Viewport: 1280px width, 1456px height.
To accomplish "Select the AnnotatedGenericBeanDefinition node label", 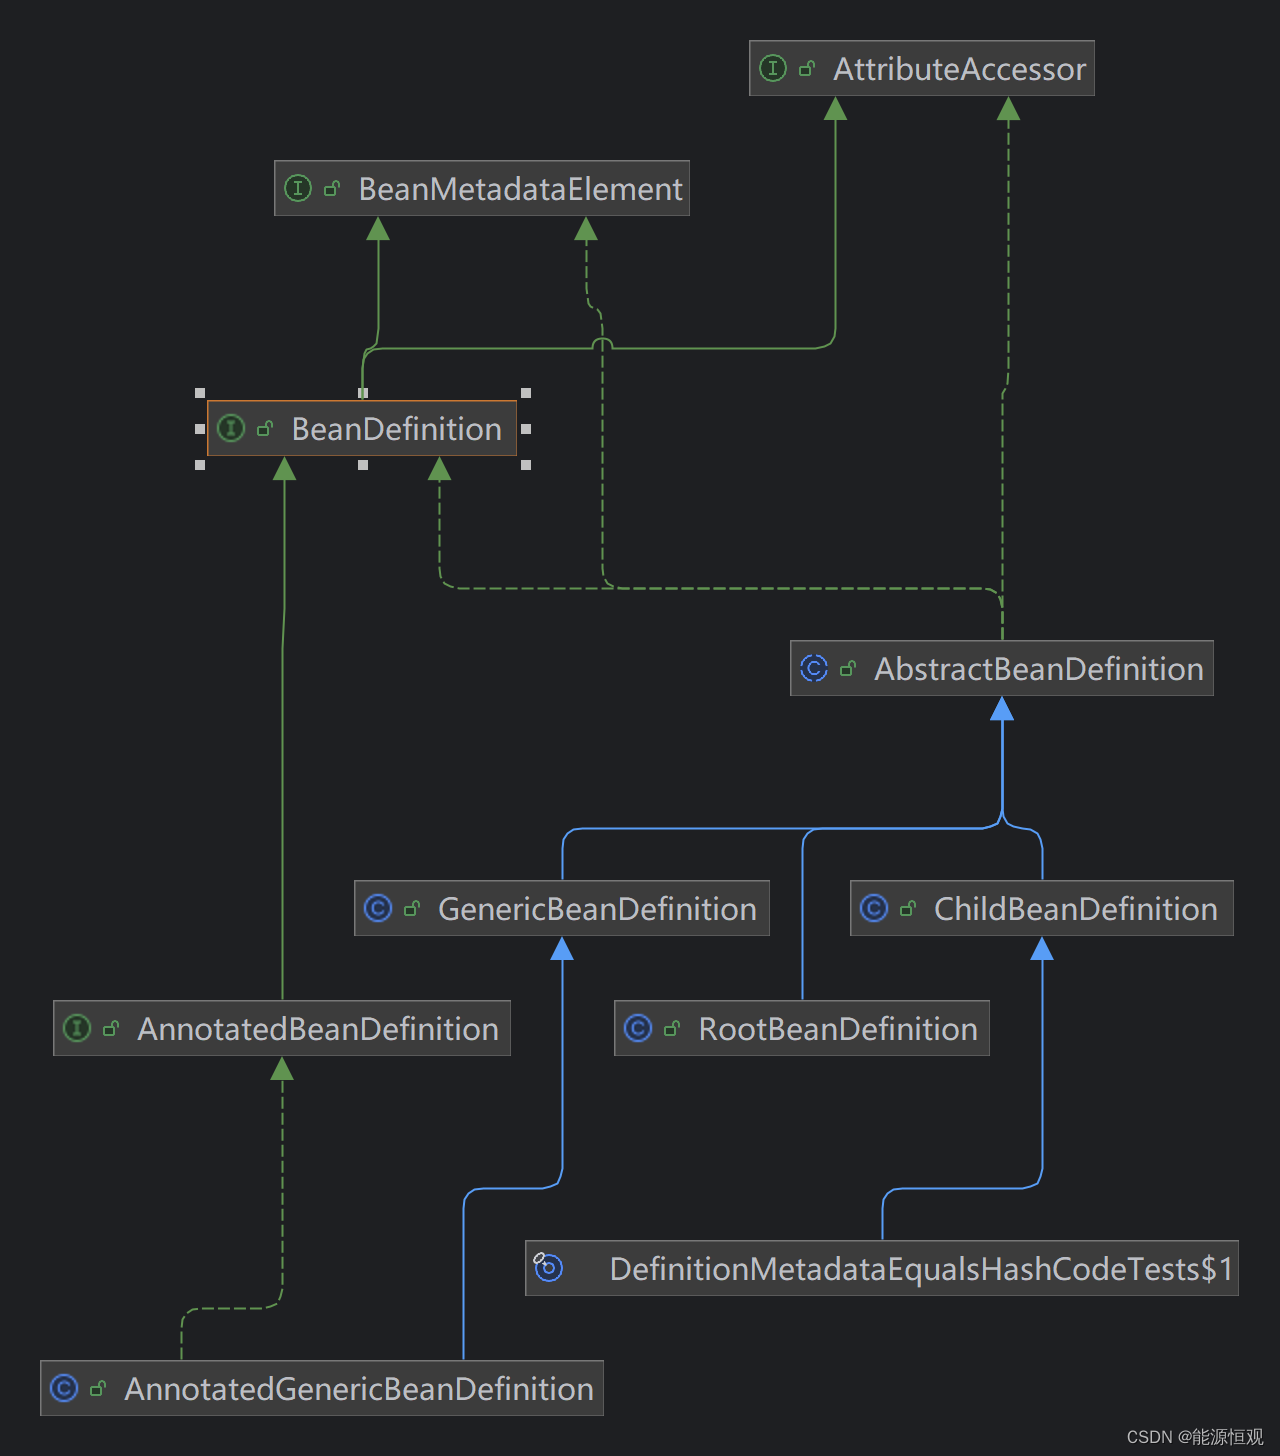I will point(359,1389).
